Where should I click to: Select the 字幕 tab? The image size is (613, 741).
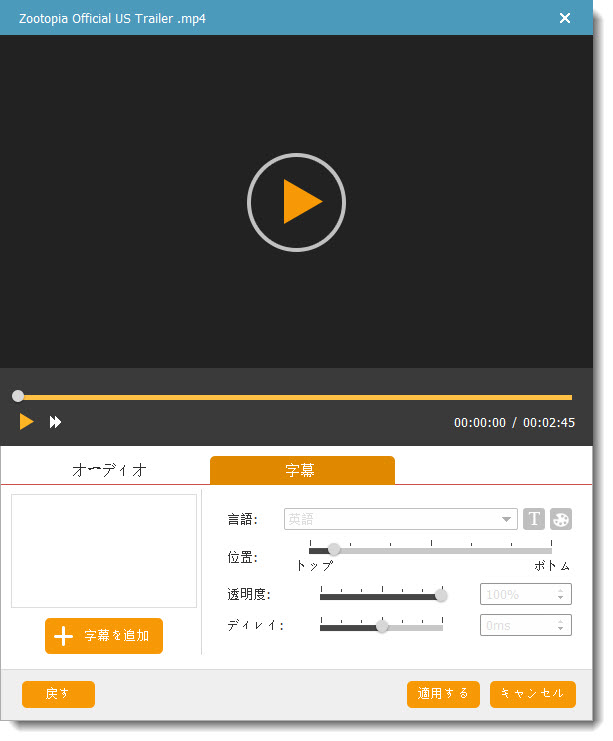click(x=302, y=469)
